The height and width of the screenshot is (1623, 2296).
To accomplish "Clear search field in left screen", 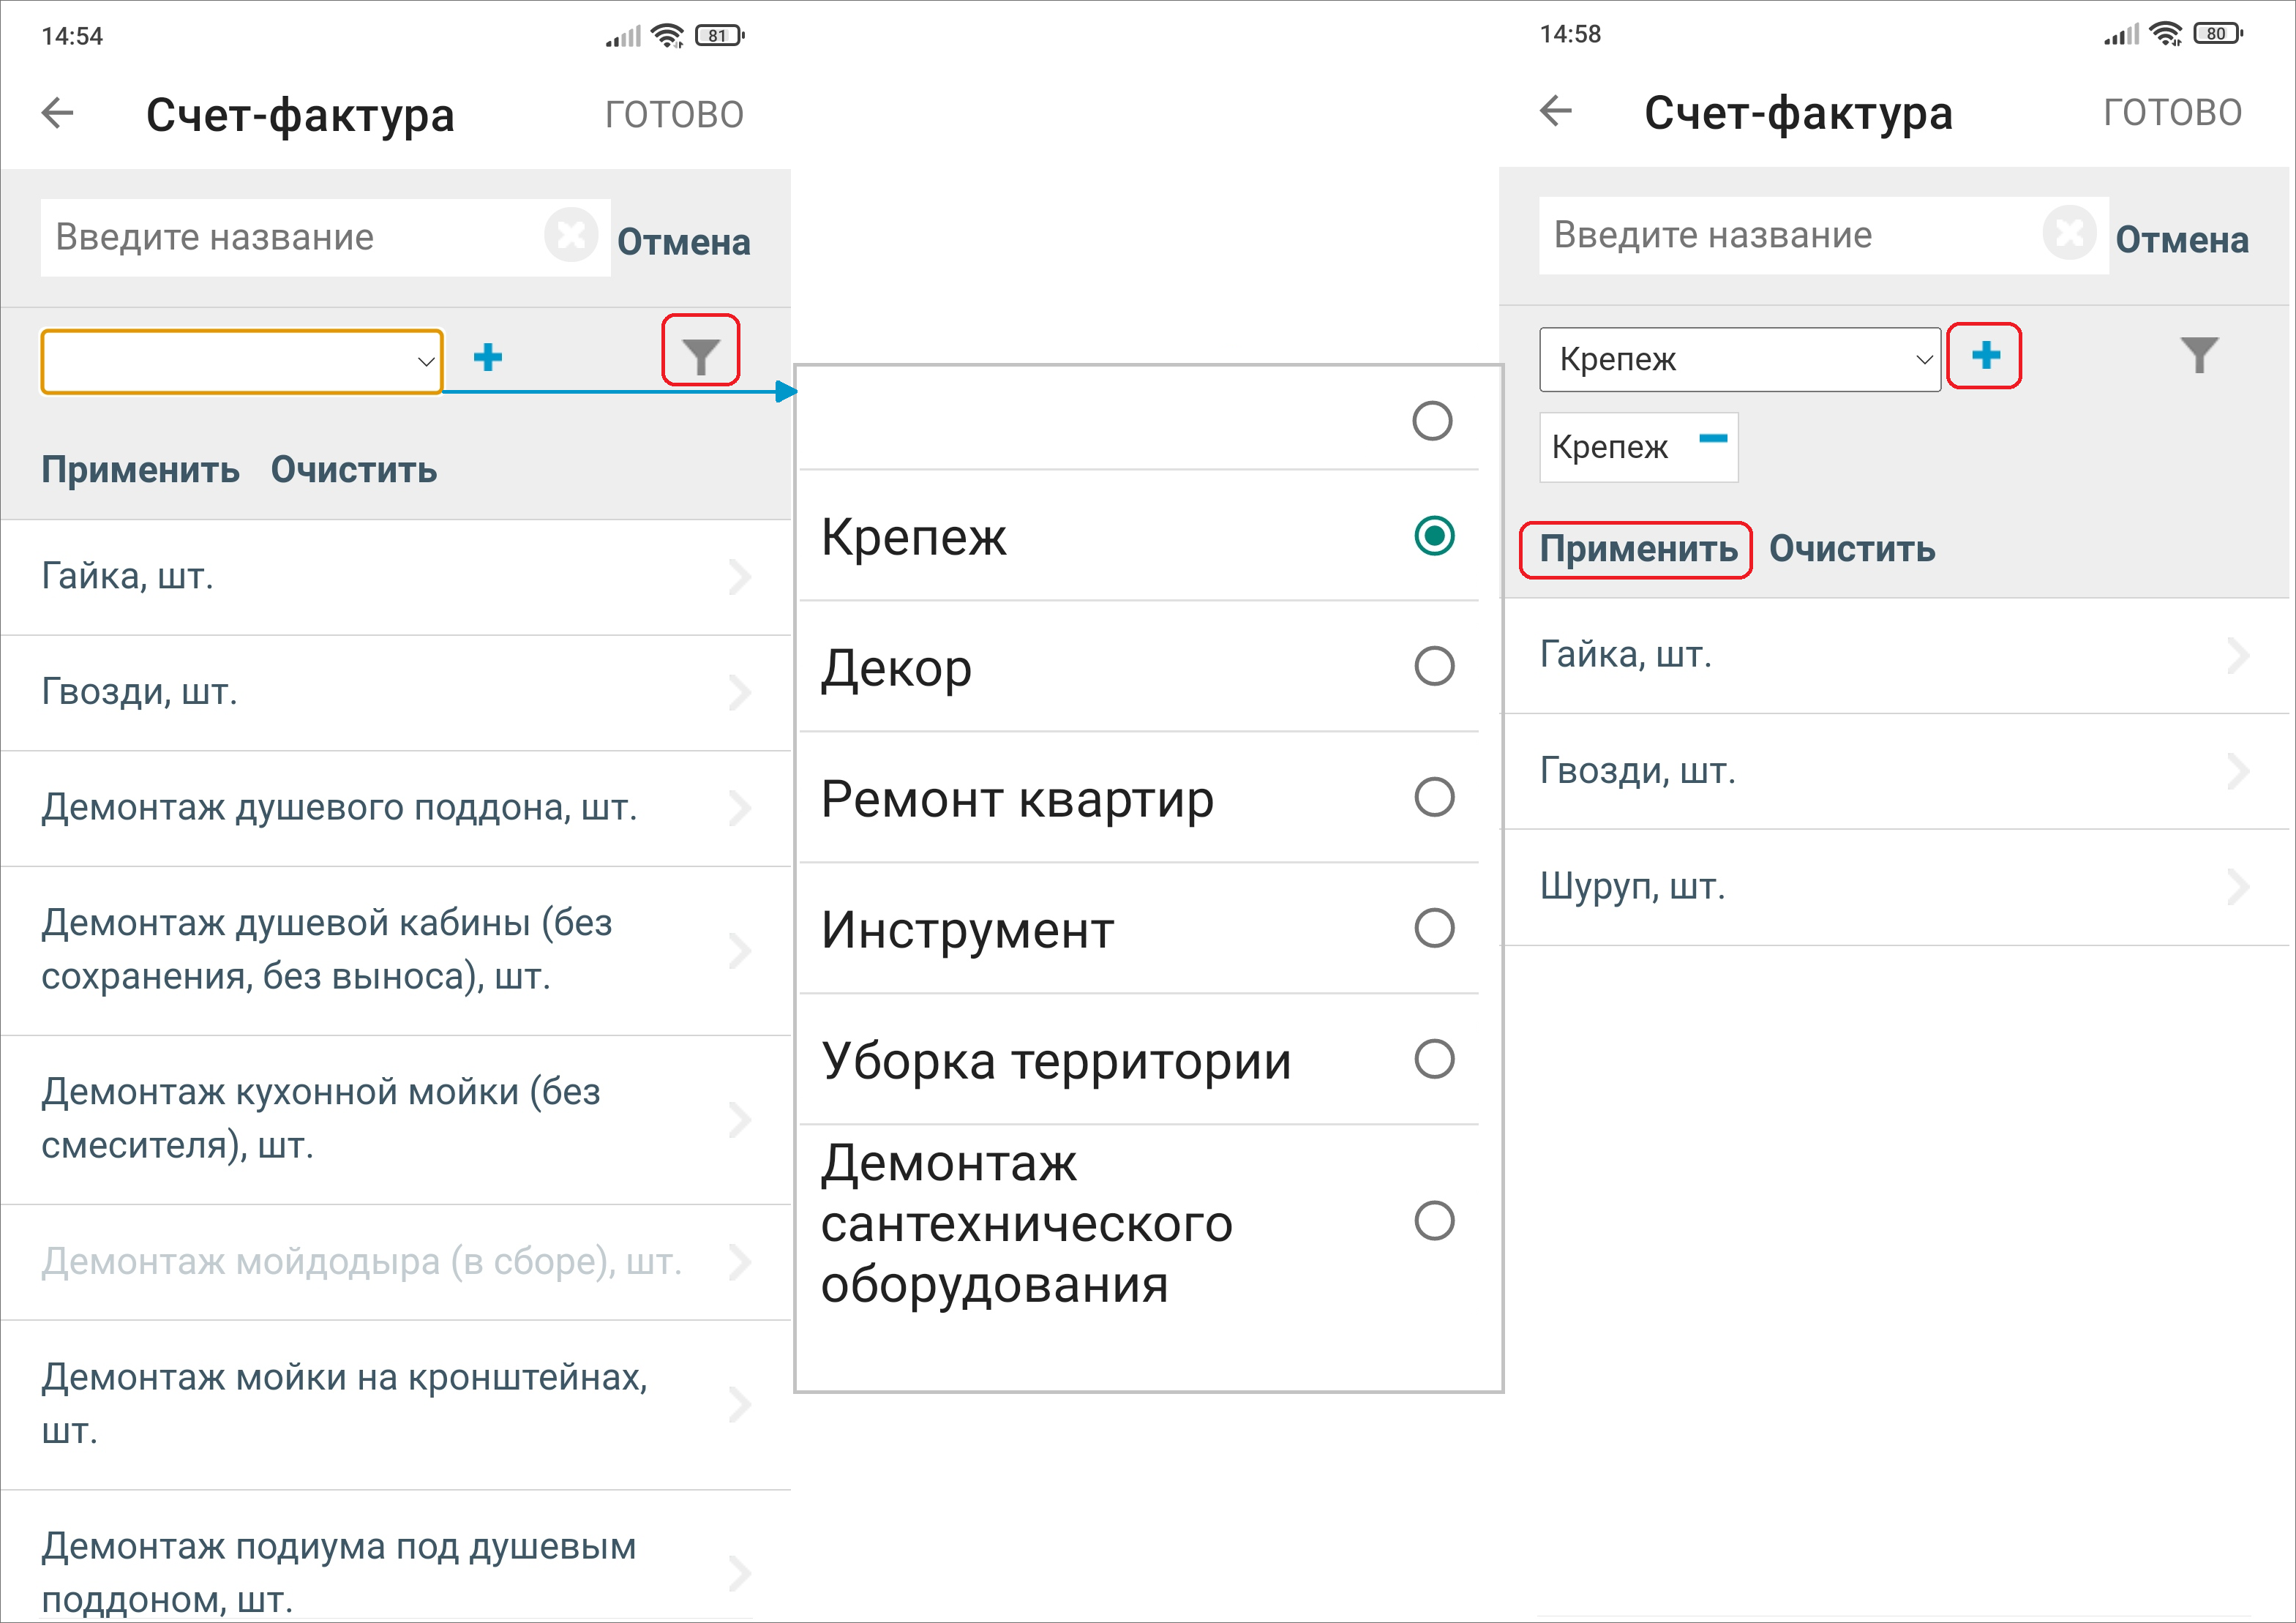I will tap(571, 236).
